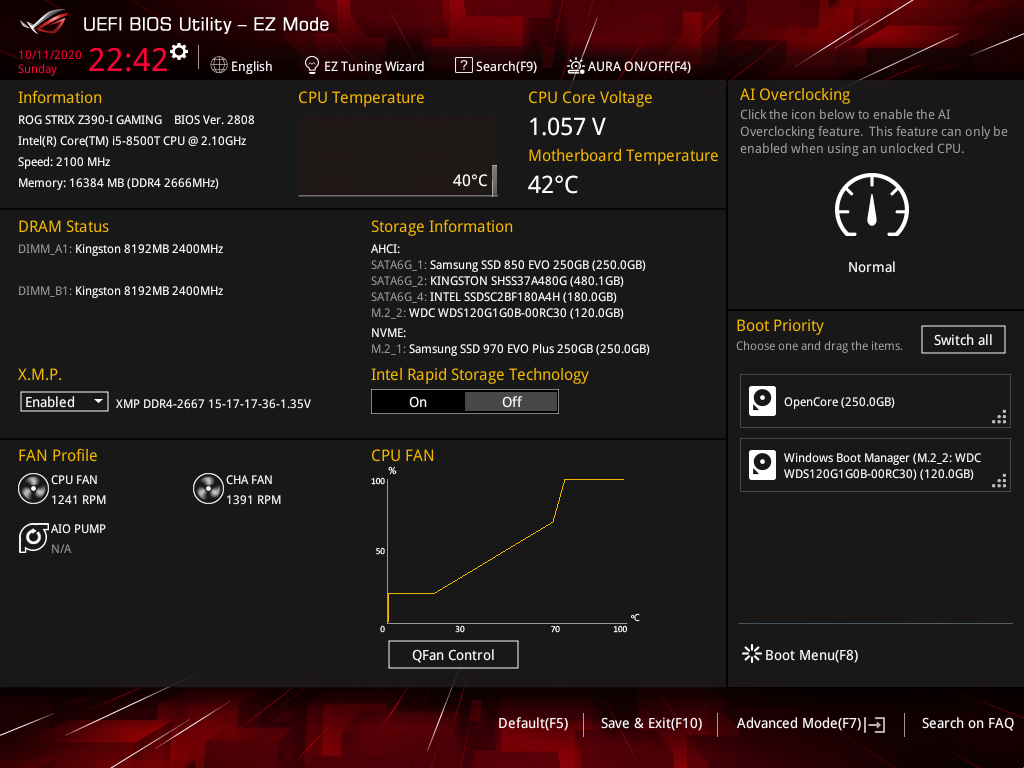The image size is (1024, 768).
Task: Select English language option
Action: coord(242,66)
